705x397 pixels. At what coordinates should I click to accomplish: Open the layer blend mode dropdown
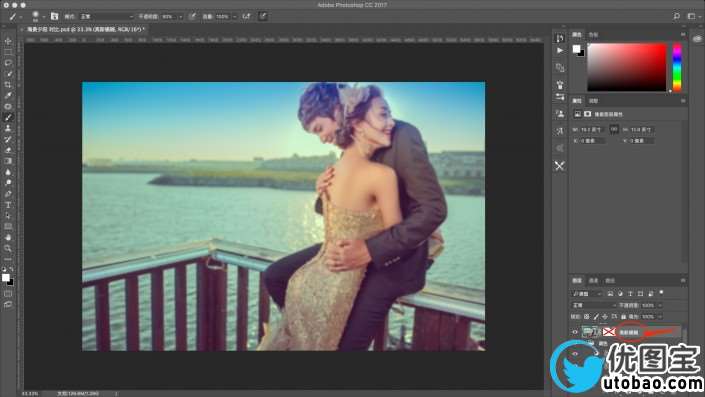(593, 305)
